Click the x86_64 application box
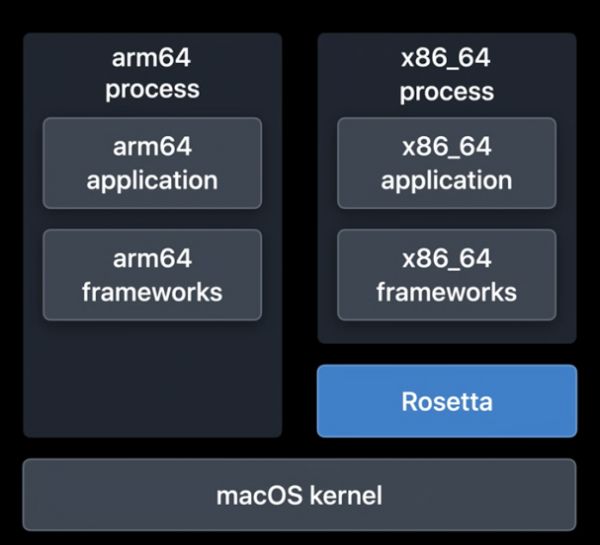Viewport: 600px width, 545px height. [446, 163]
